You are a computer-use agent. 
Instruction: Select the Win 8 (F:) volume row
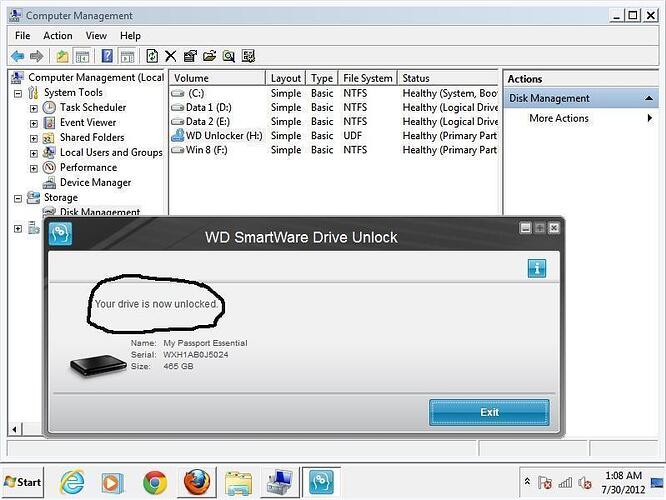pos(333,150)
